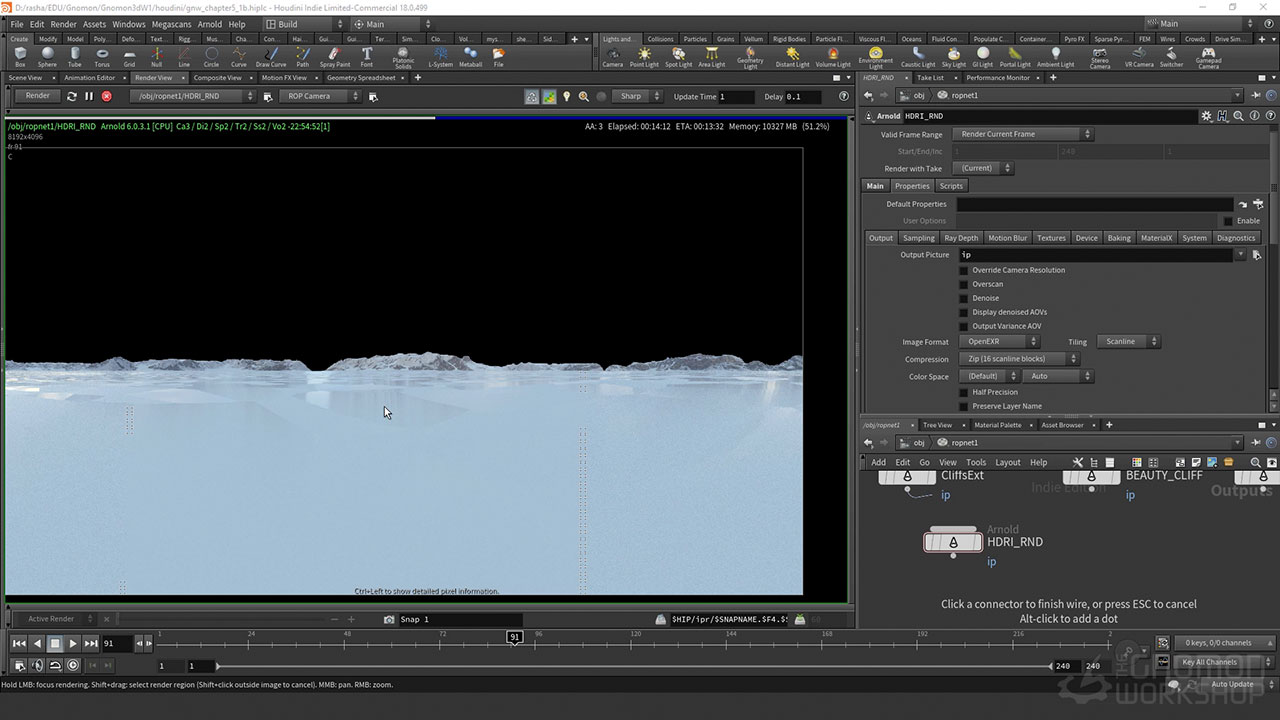
Task: Open the Image Format OpenEXR dropdown
Action: click(998, 342)
